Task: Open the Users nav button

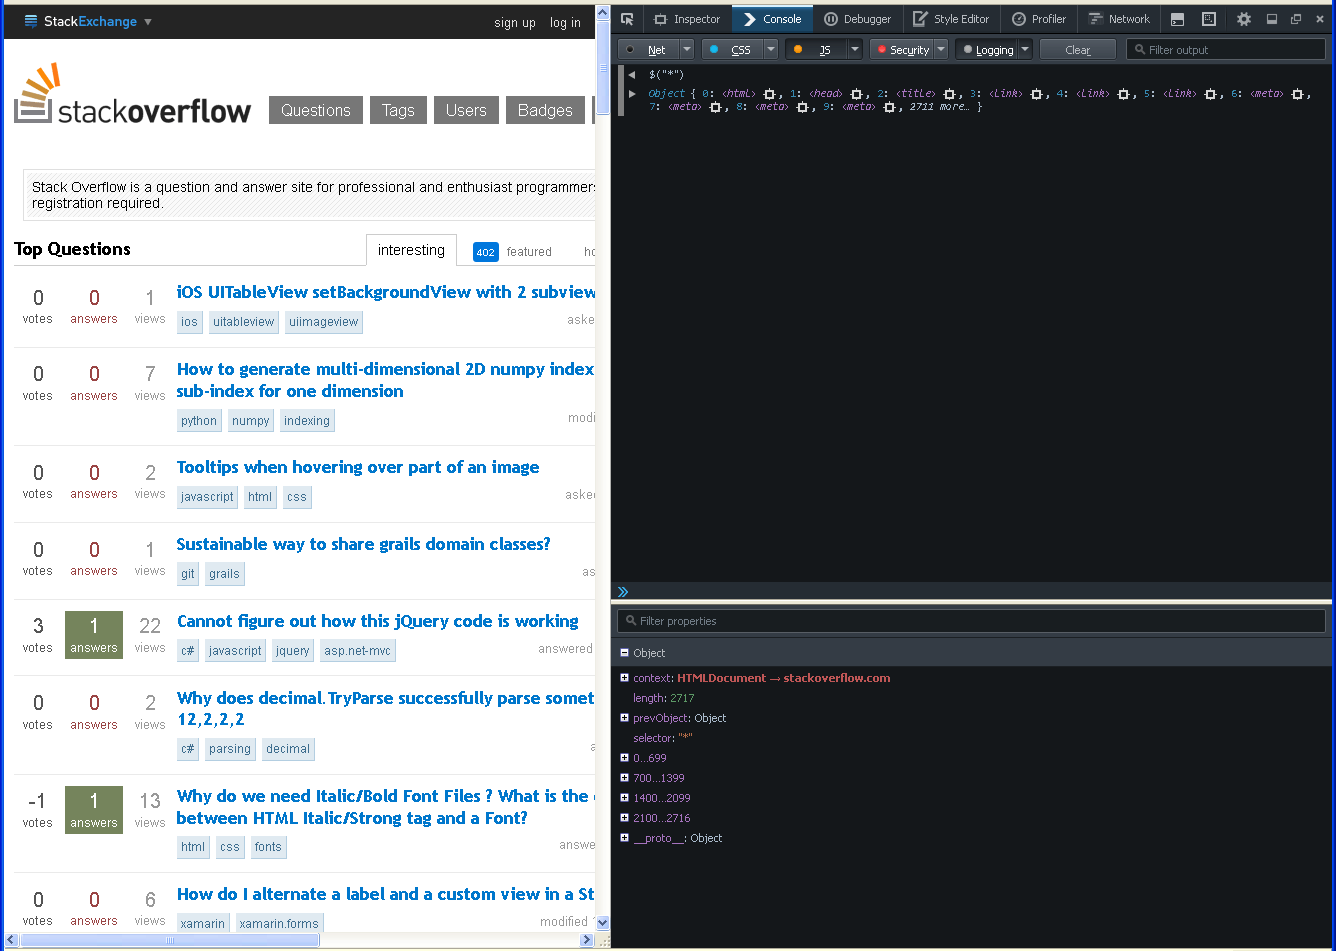Action: click(x=466, y=110)
